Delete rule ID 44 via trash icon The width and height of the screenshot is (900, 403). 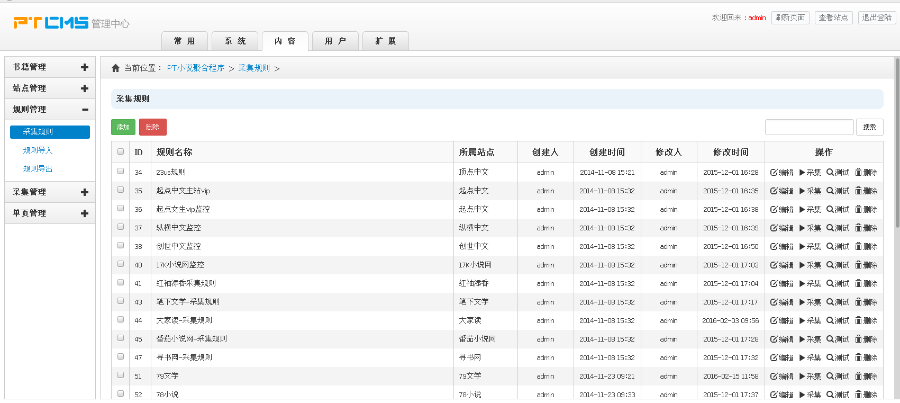point(858,320)
